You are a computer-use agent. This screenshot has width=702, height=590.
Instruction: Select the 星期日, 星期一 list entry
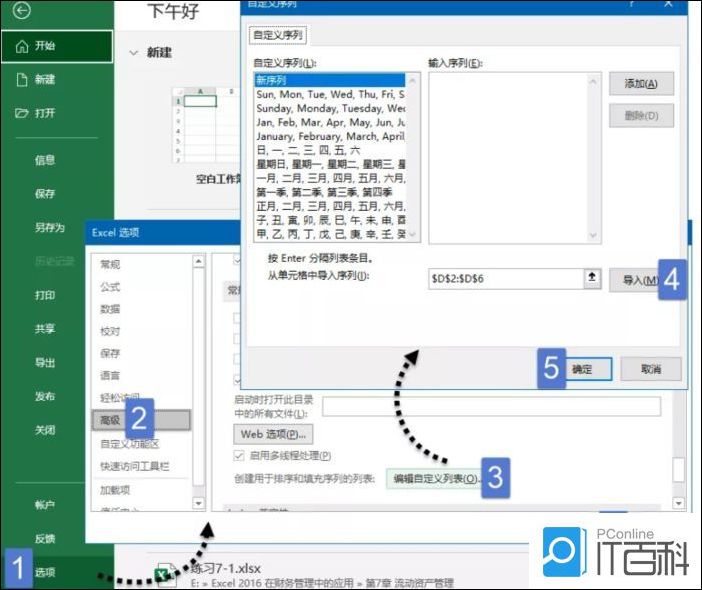[330, 164]
